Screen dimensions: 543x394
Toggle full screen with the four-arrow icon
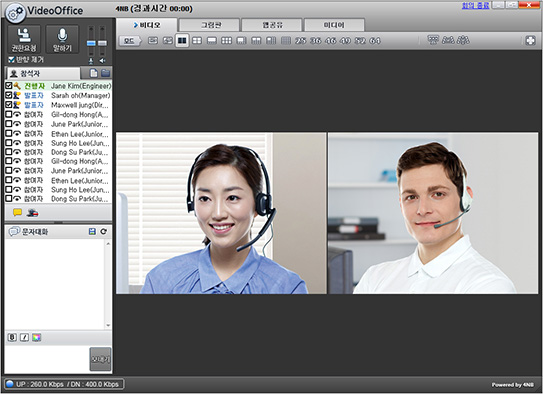[x=530, y=41]
